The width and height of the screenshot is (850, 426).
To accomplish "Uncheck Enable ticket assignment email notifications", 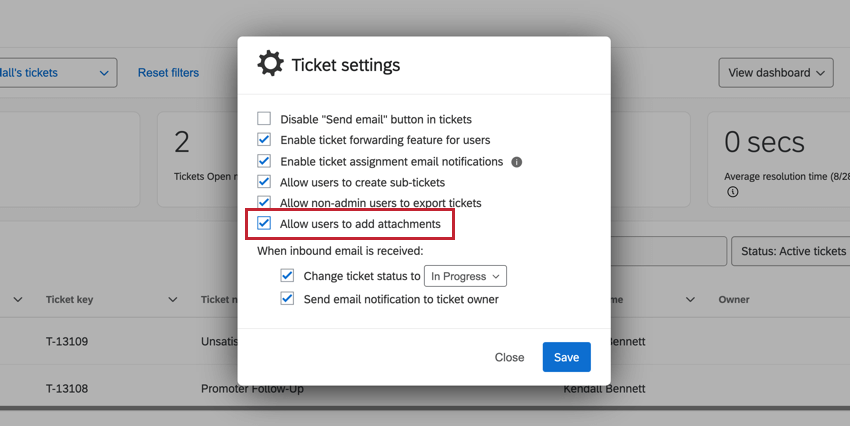I will (x=264, y=161).
